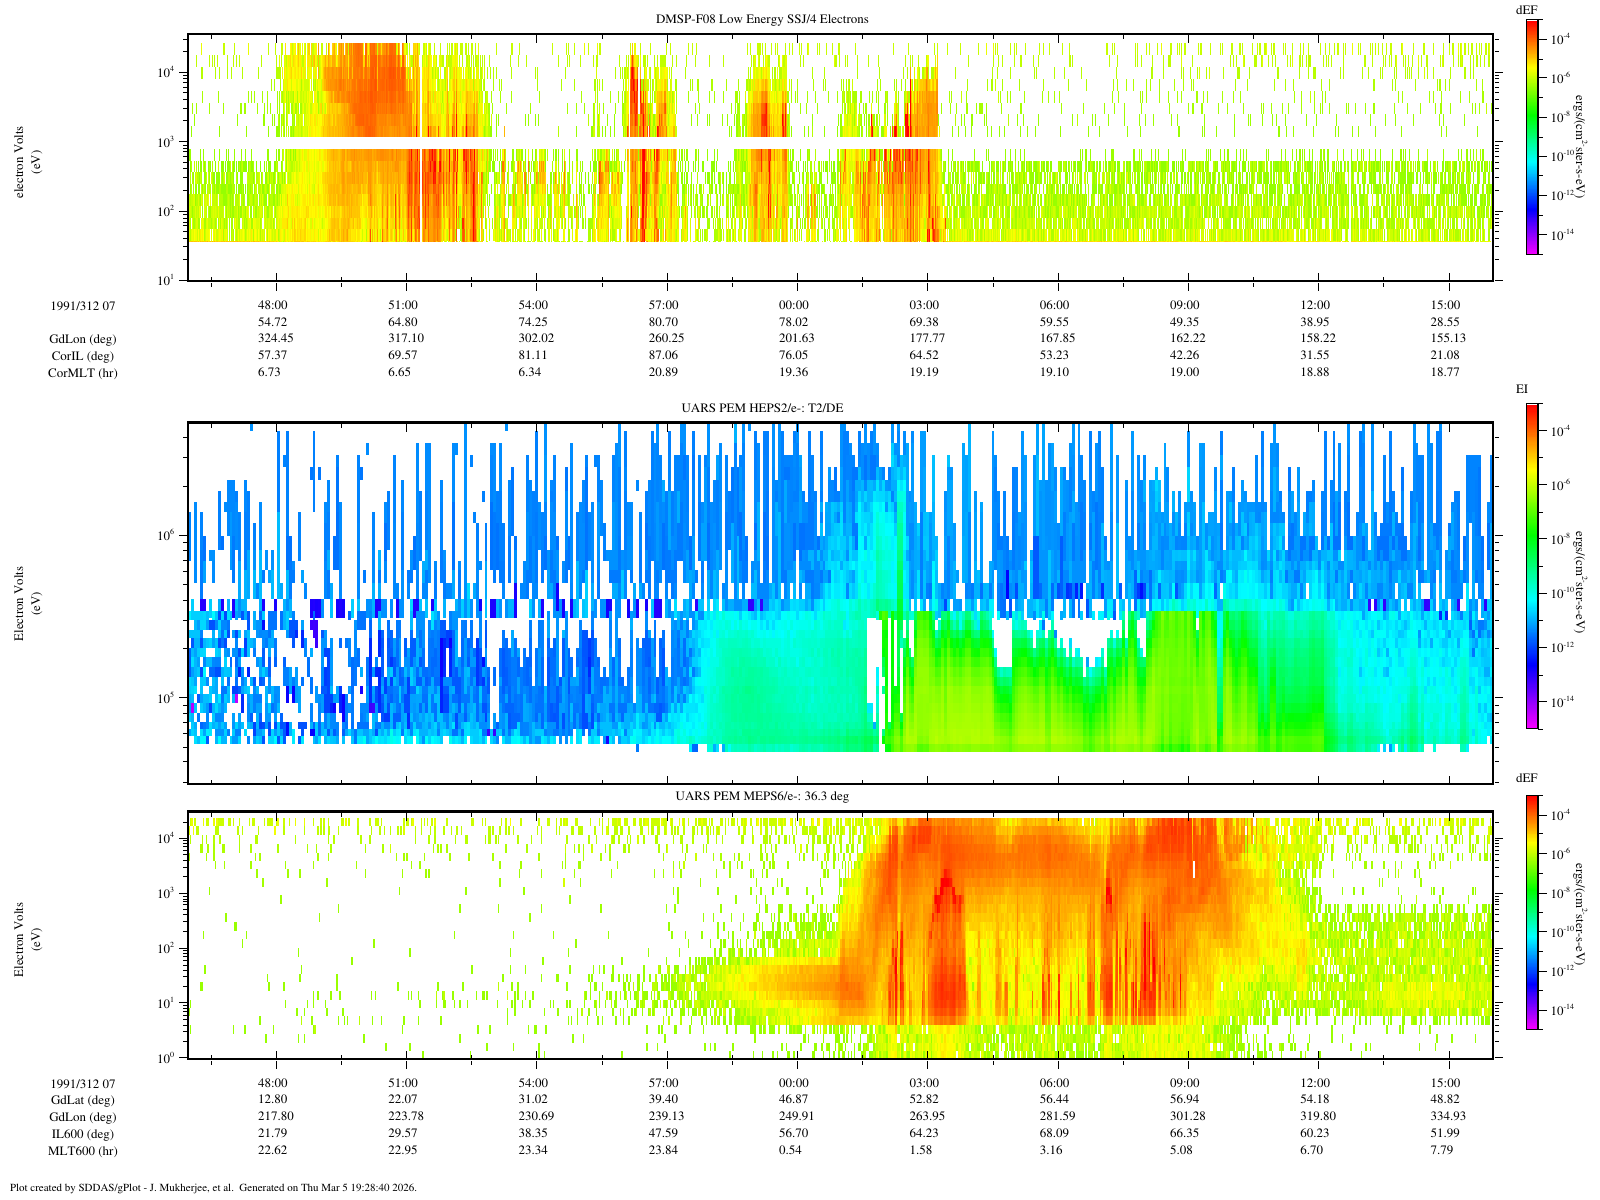The width and height of the screenshot is (1600, 1200).
Task: Click the 66.35 value in the IL600 row
Action: [1185, 1134]
